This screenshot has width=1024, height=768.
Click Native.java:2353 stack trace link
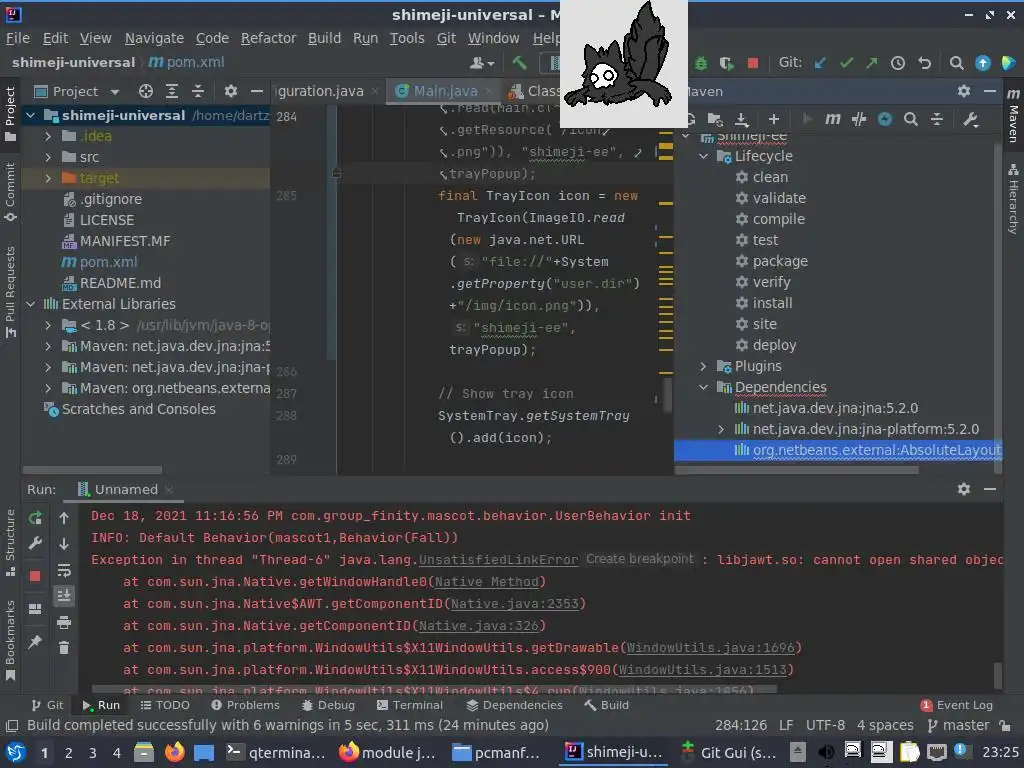tap(515, 604)
